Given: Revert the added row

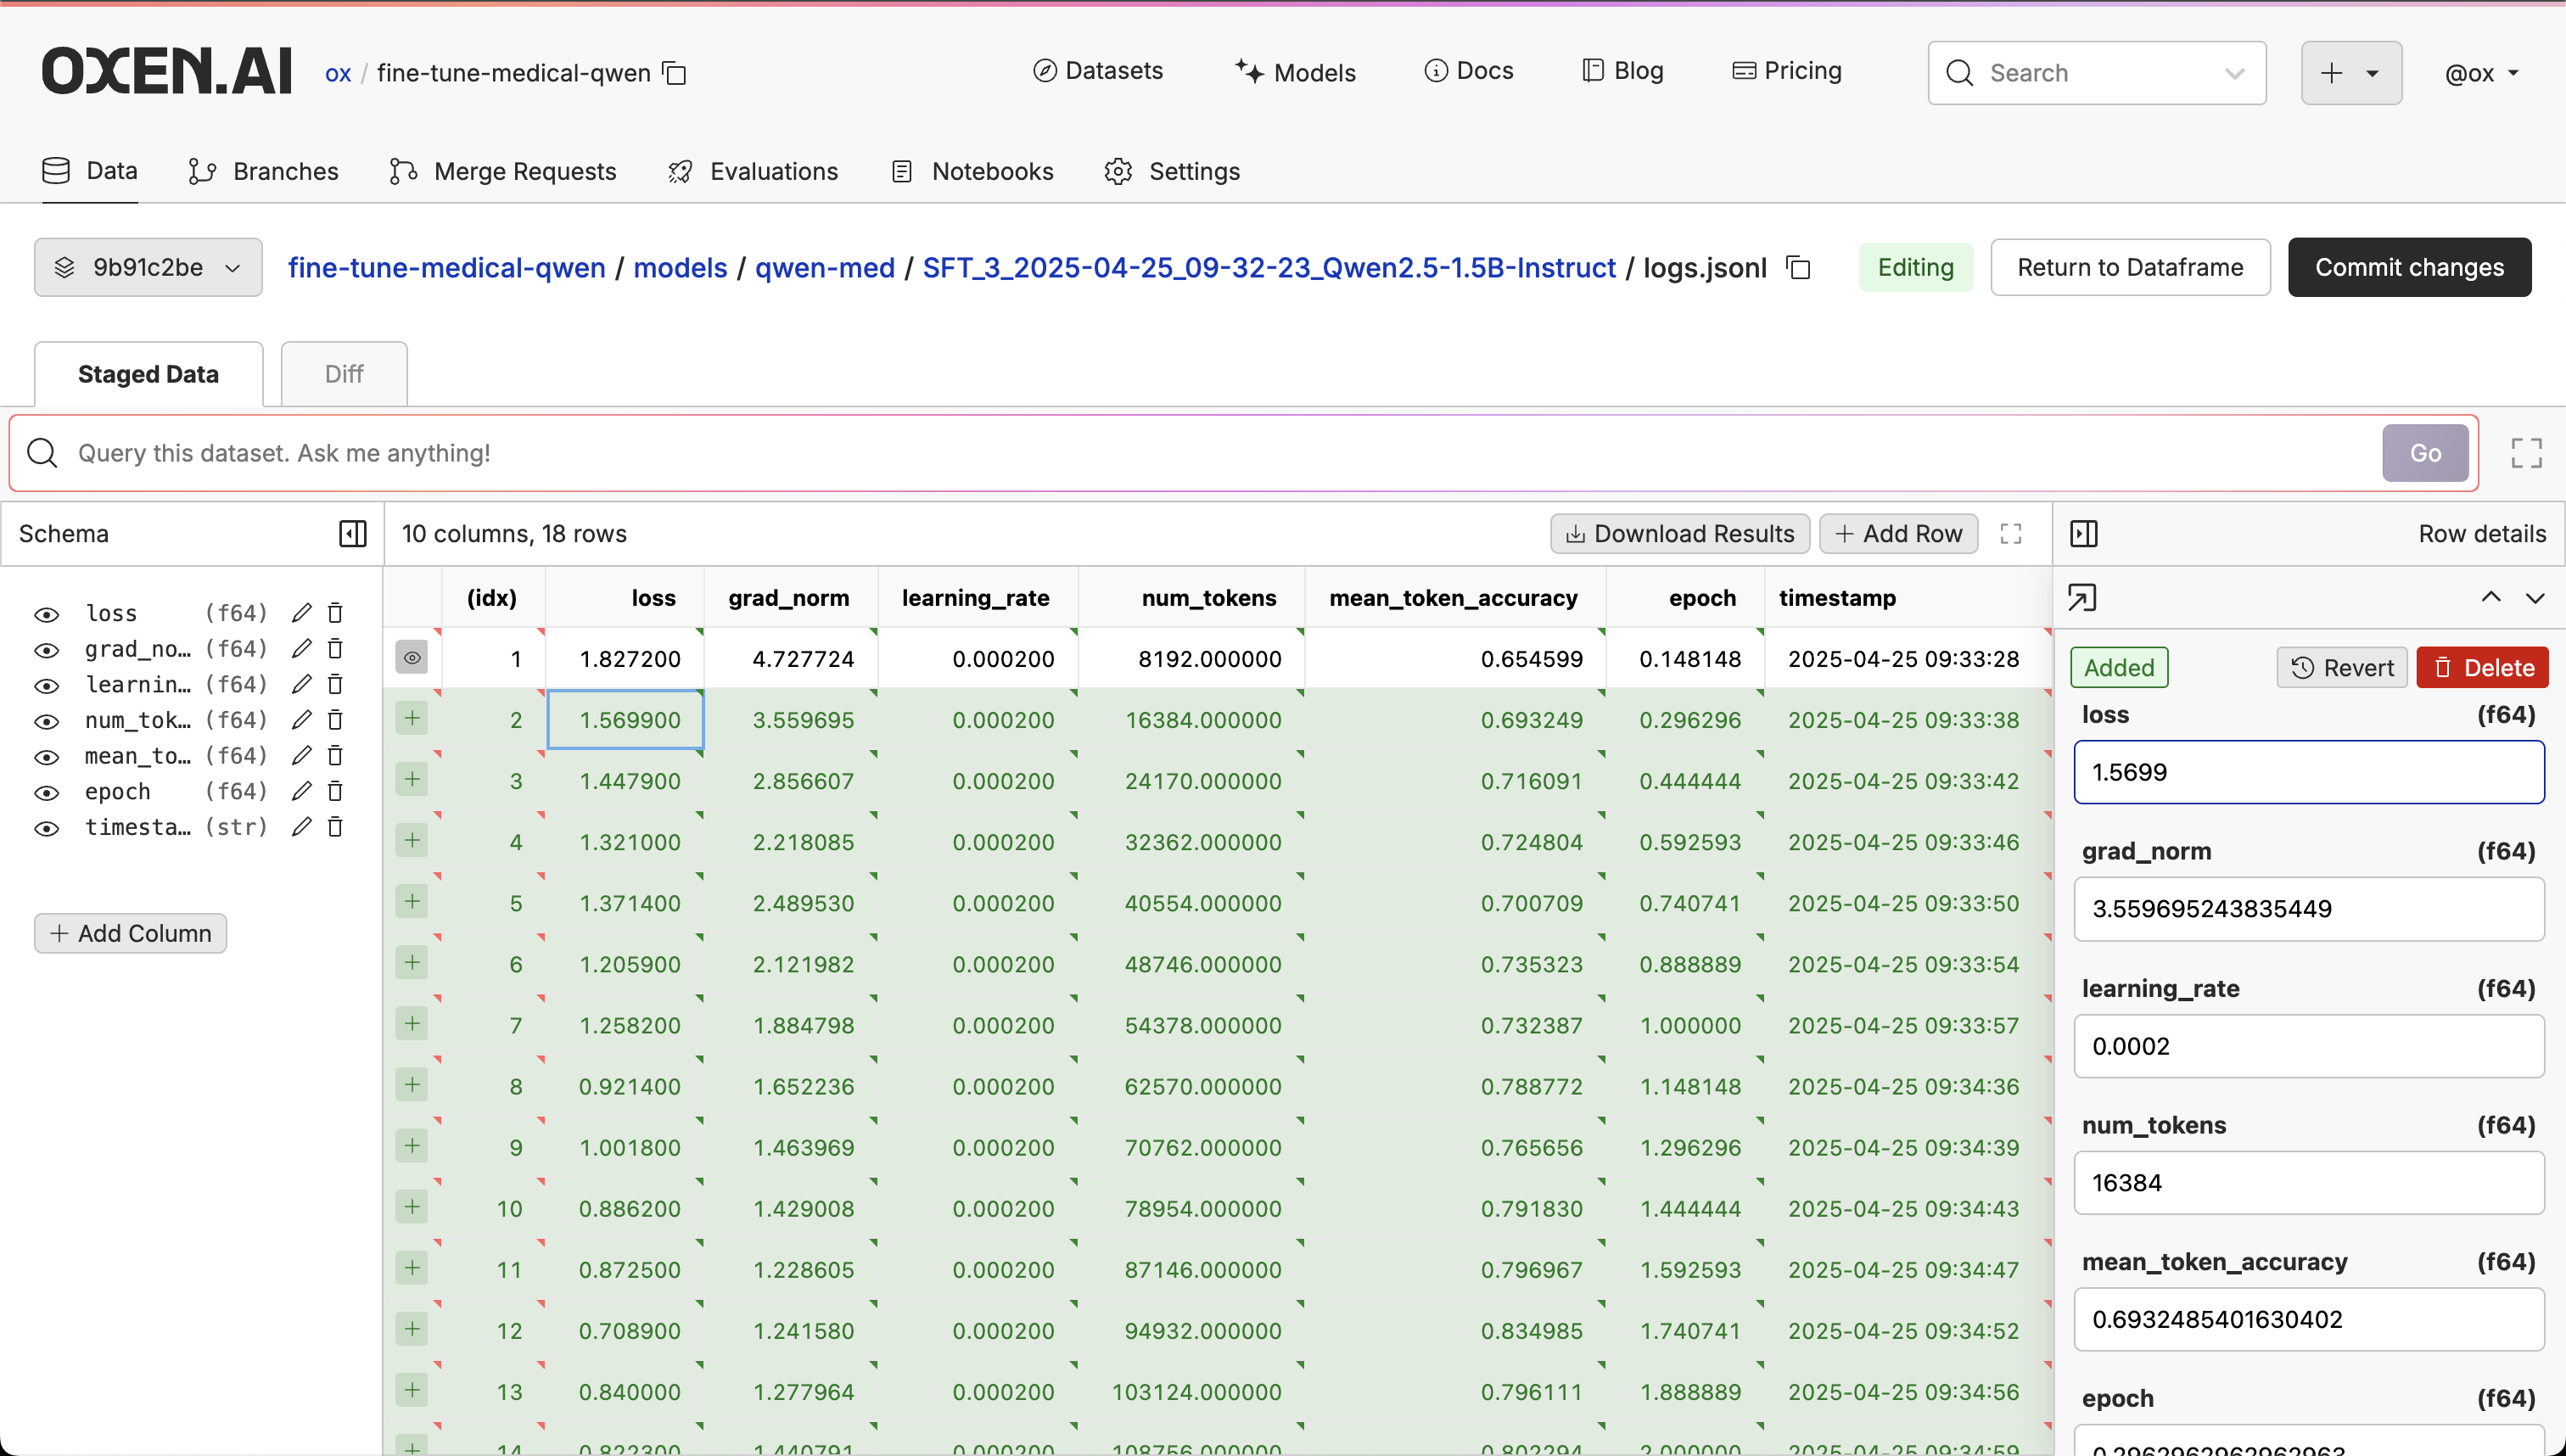Looking at the screenshot, I should pyautogui.click(x=2341, y=668).
